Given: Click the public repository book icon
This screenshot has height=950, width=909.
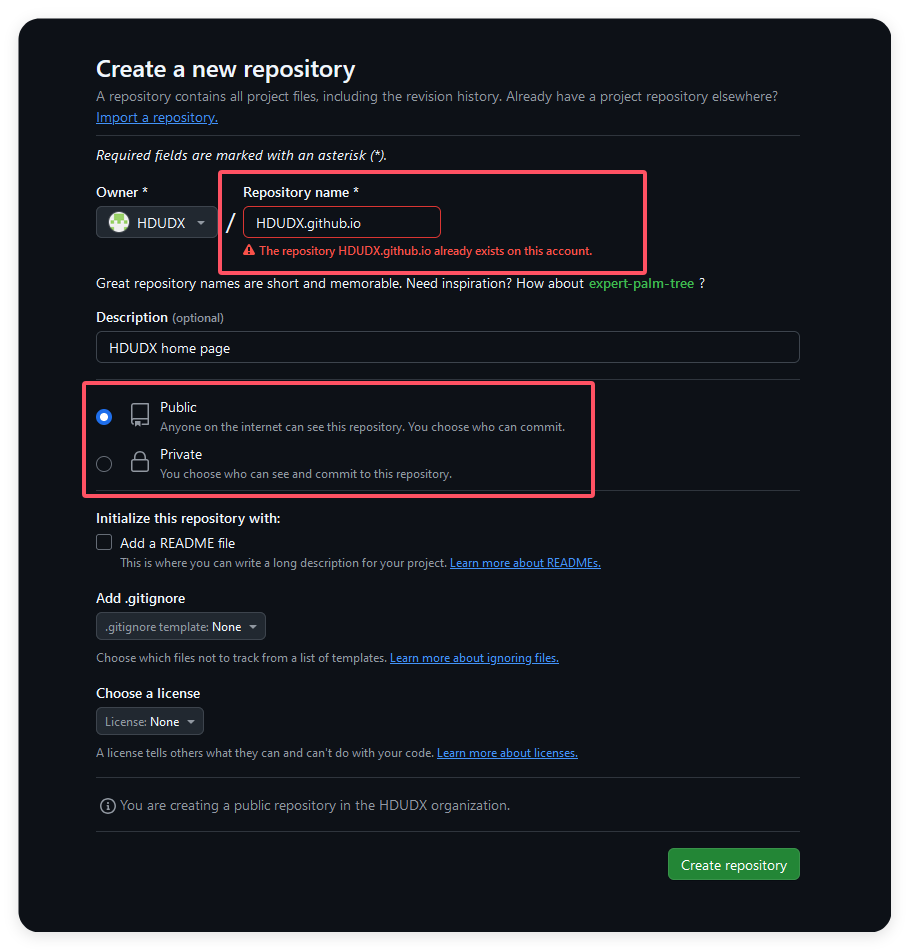Looking at the screenshot, I should [x=140, y=416].
